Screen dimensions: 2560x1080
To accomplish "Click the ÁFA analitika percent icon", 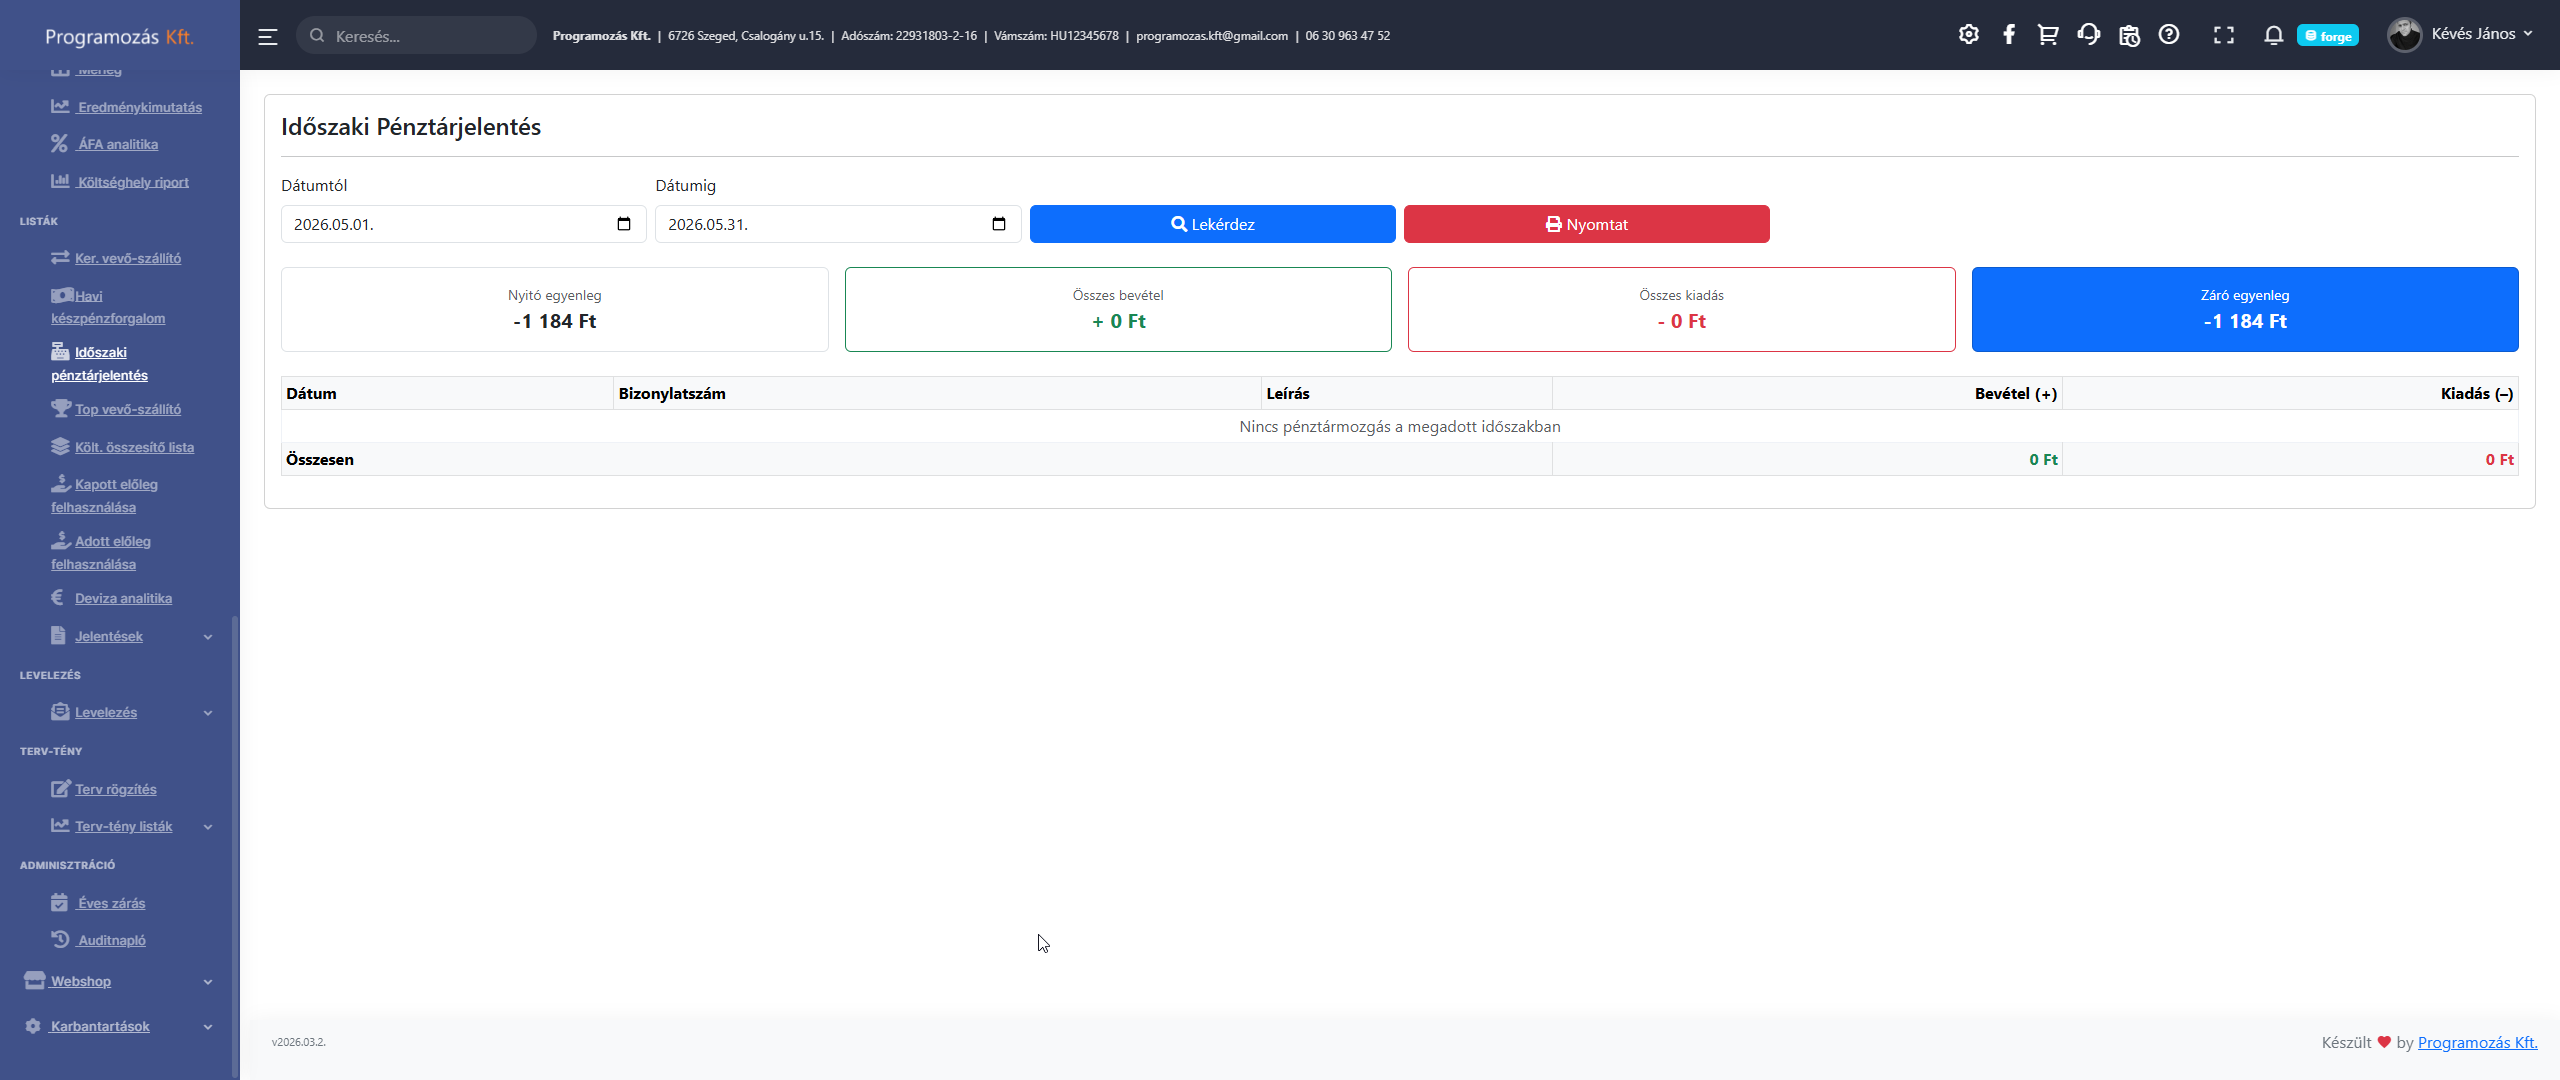I will click(60, 143).
